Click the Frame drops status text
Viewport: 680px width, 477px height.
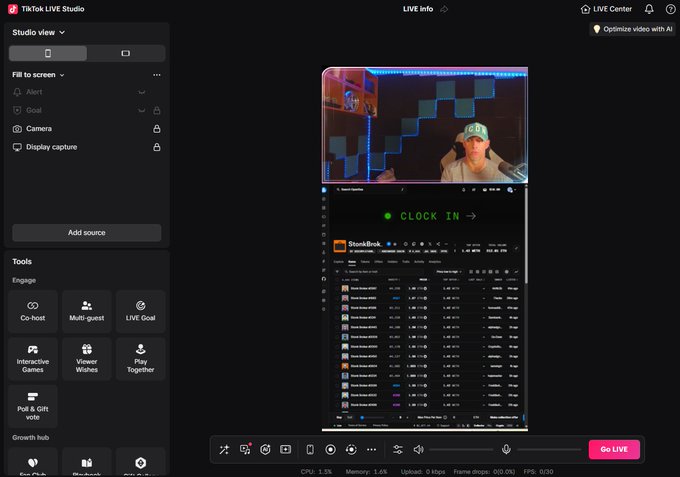484,472
